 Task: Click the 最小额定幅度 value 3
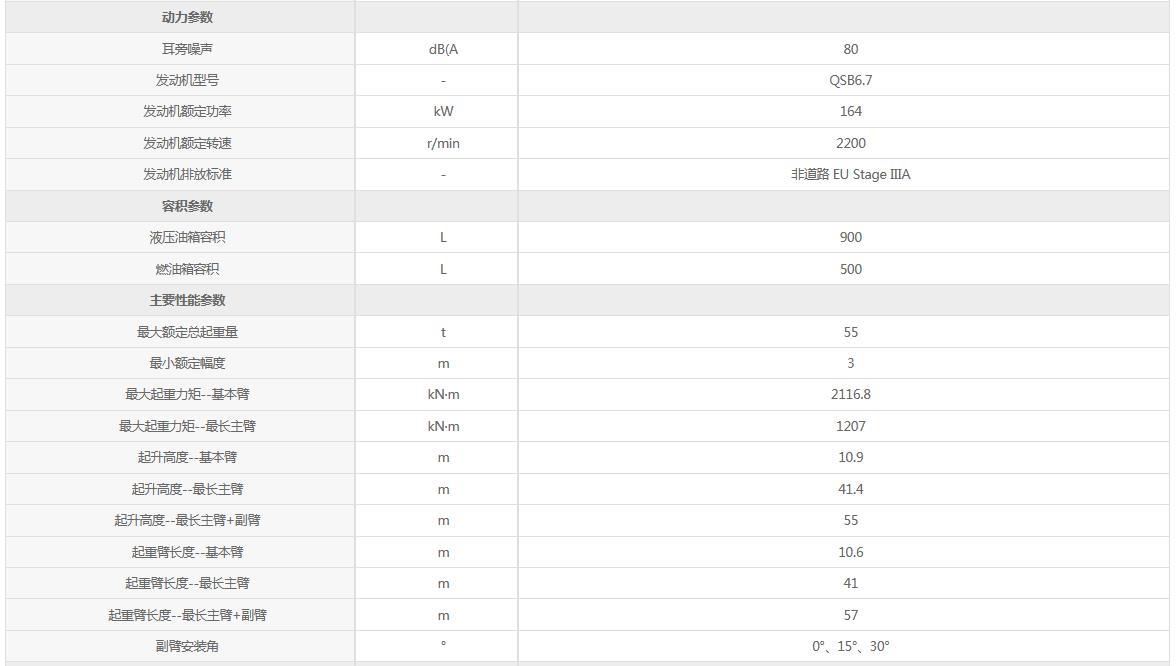point(850,363)
